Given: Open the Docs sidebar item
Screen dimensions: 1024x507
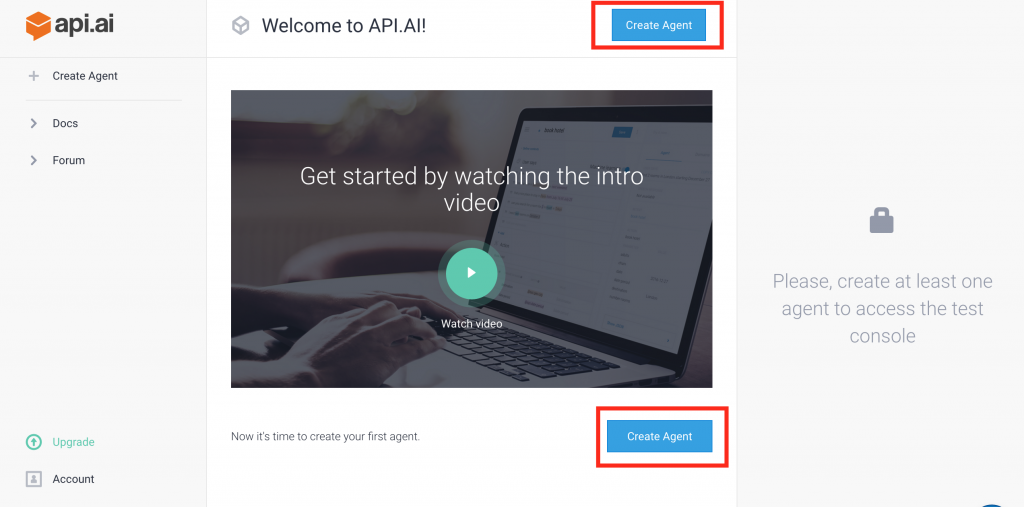Looking at the screenshot, I should (x=65, y=123).
